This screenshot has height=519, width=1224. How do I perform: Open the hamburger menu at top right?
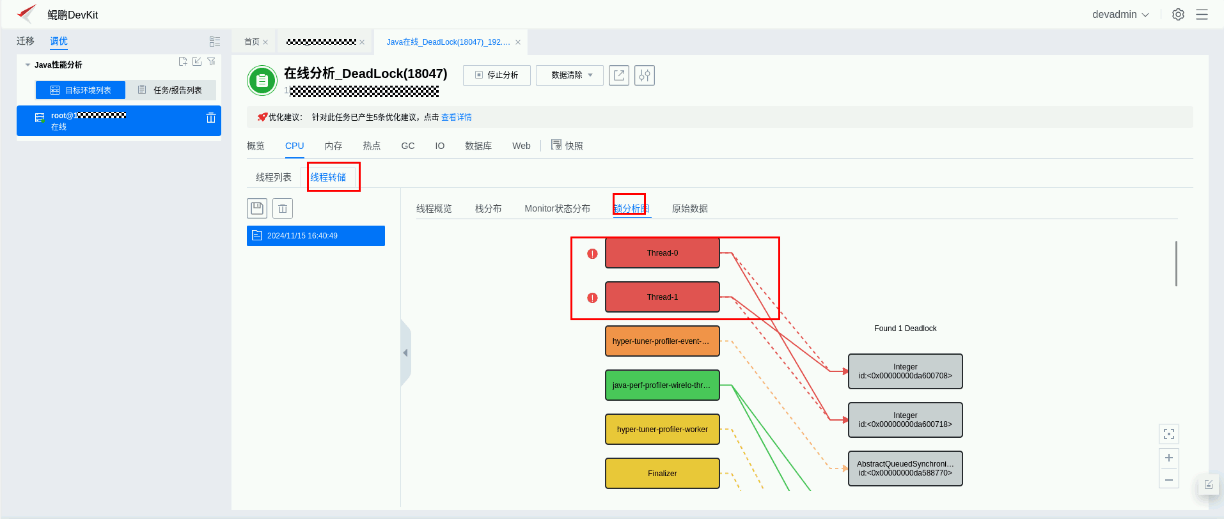point(1202,14)
